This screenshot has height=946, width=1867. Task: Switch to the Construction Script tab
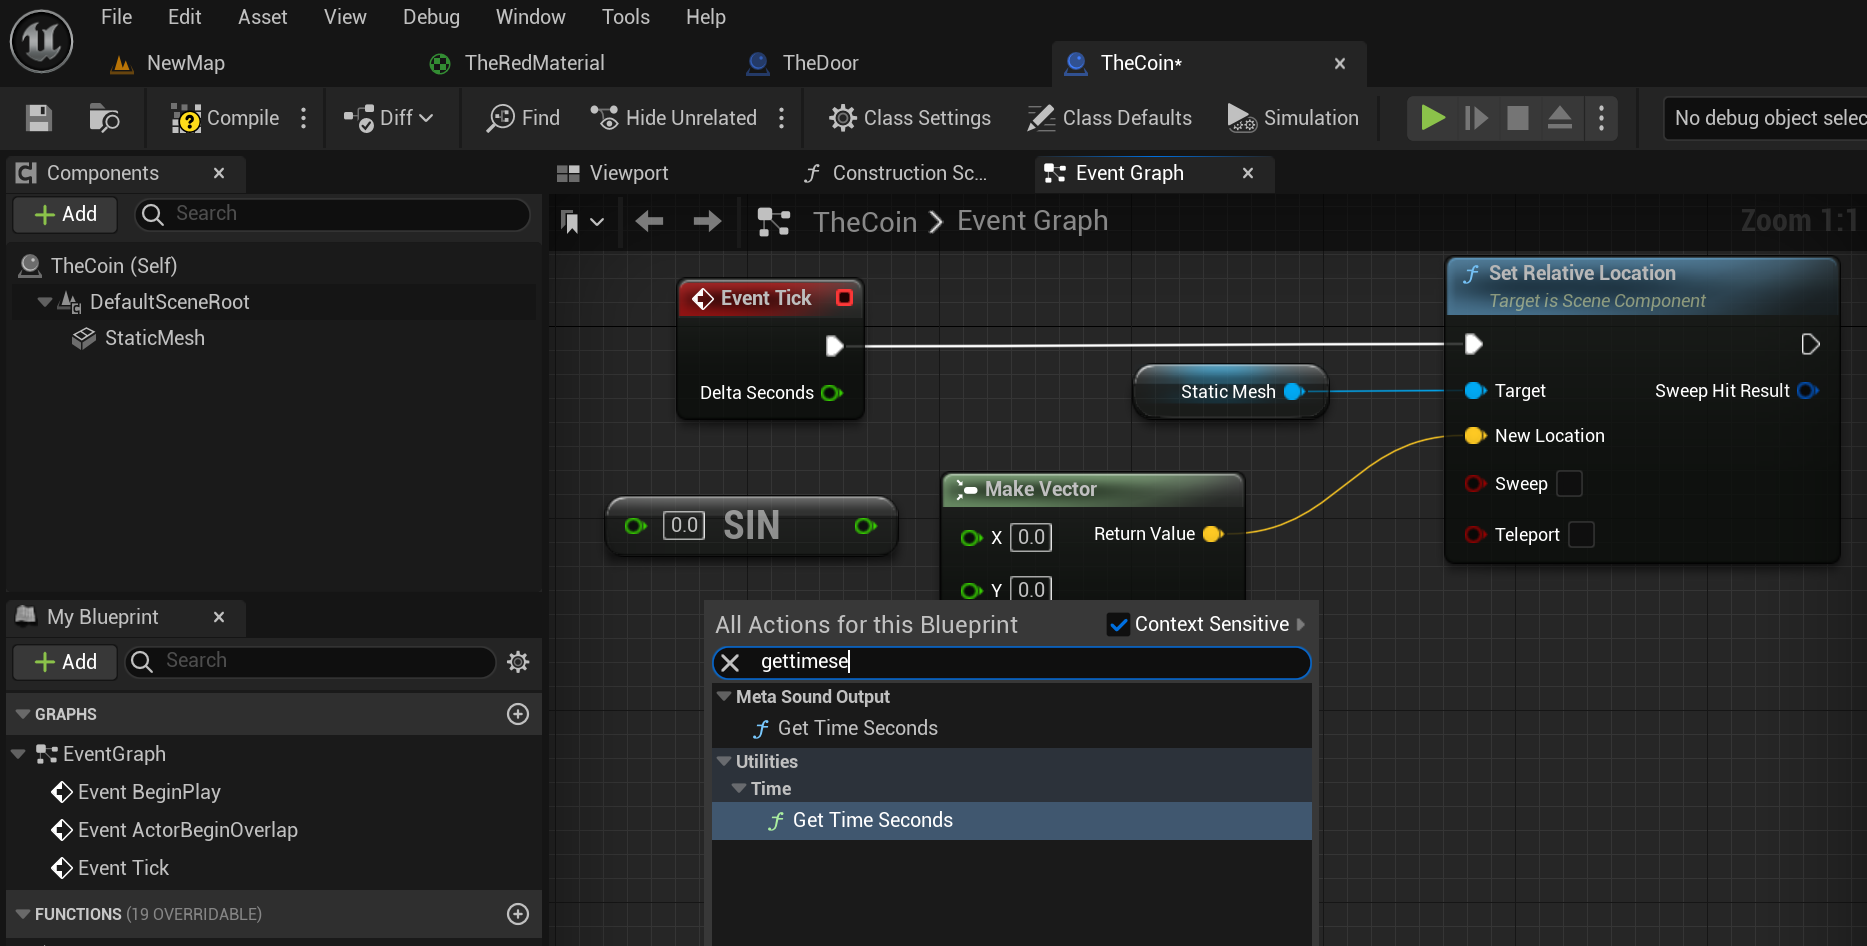coord(896,173)
